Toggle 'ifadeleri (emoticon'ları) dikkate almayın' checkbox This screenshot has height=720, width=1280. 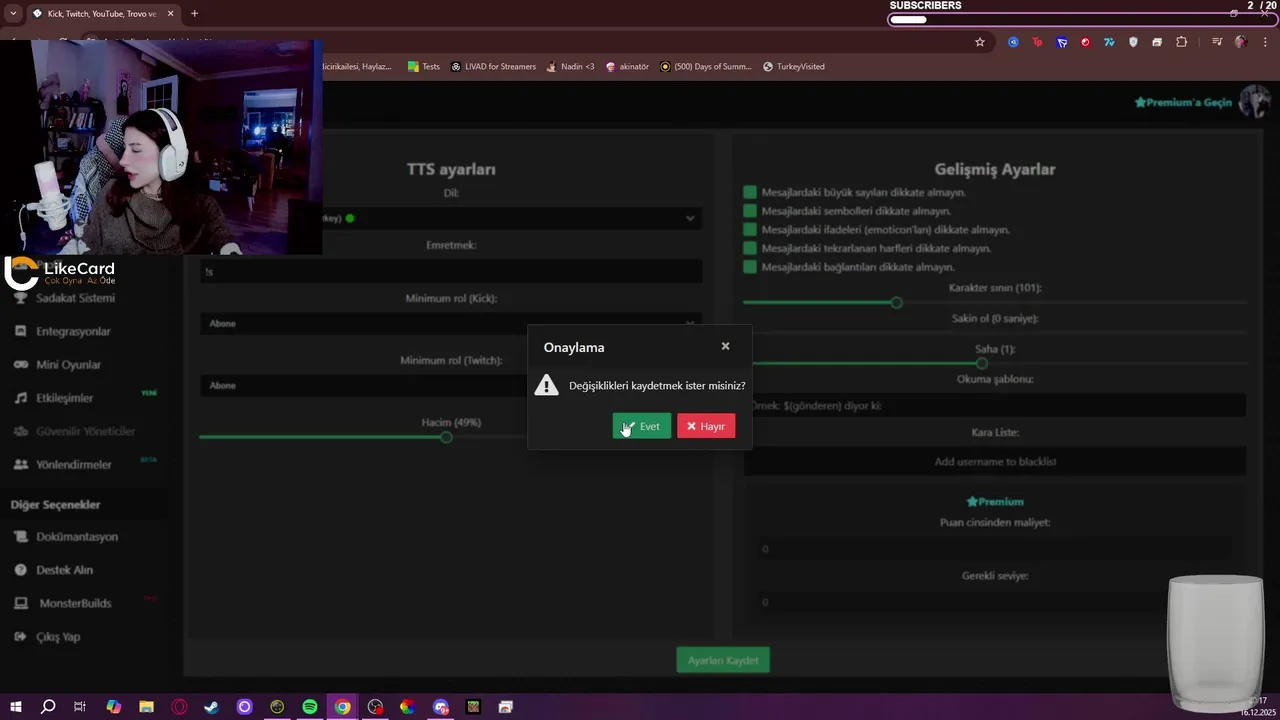point(750,230)
